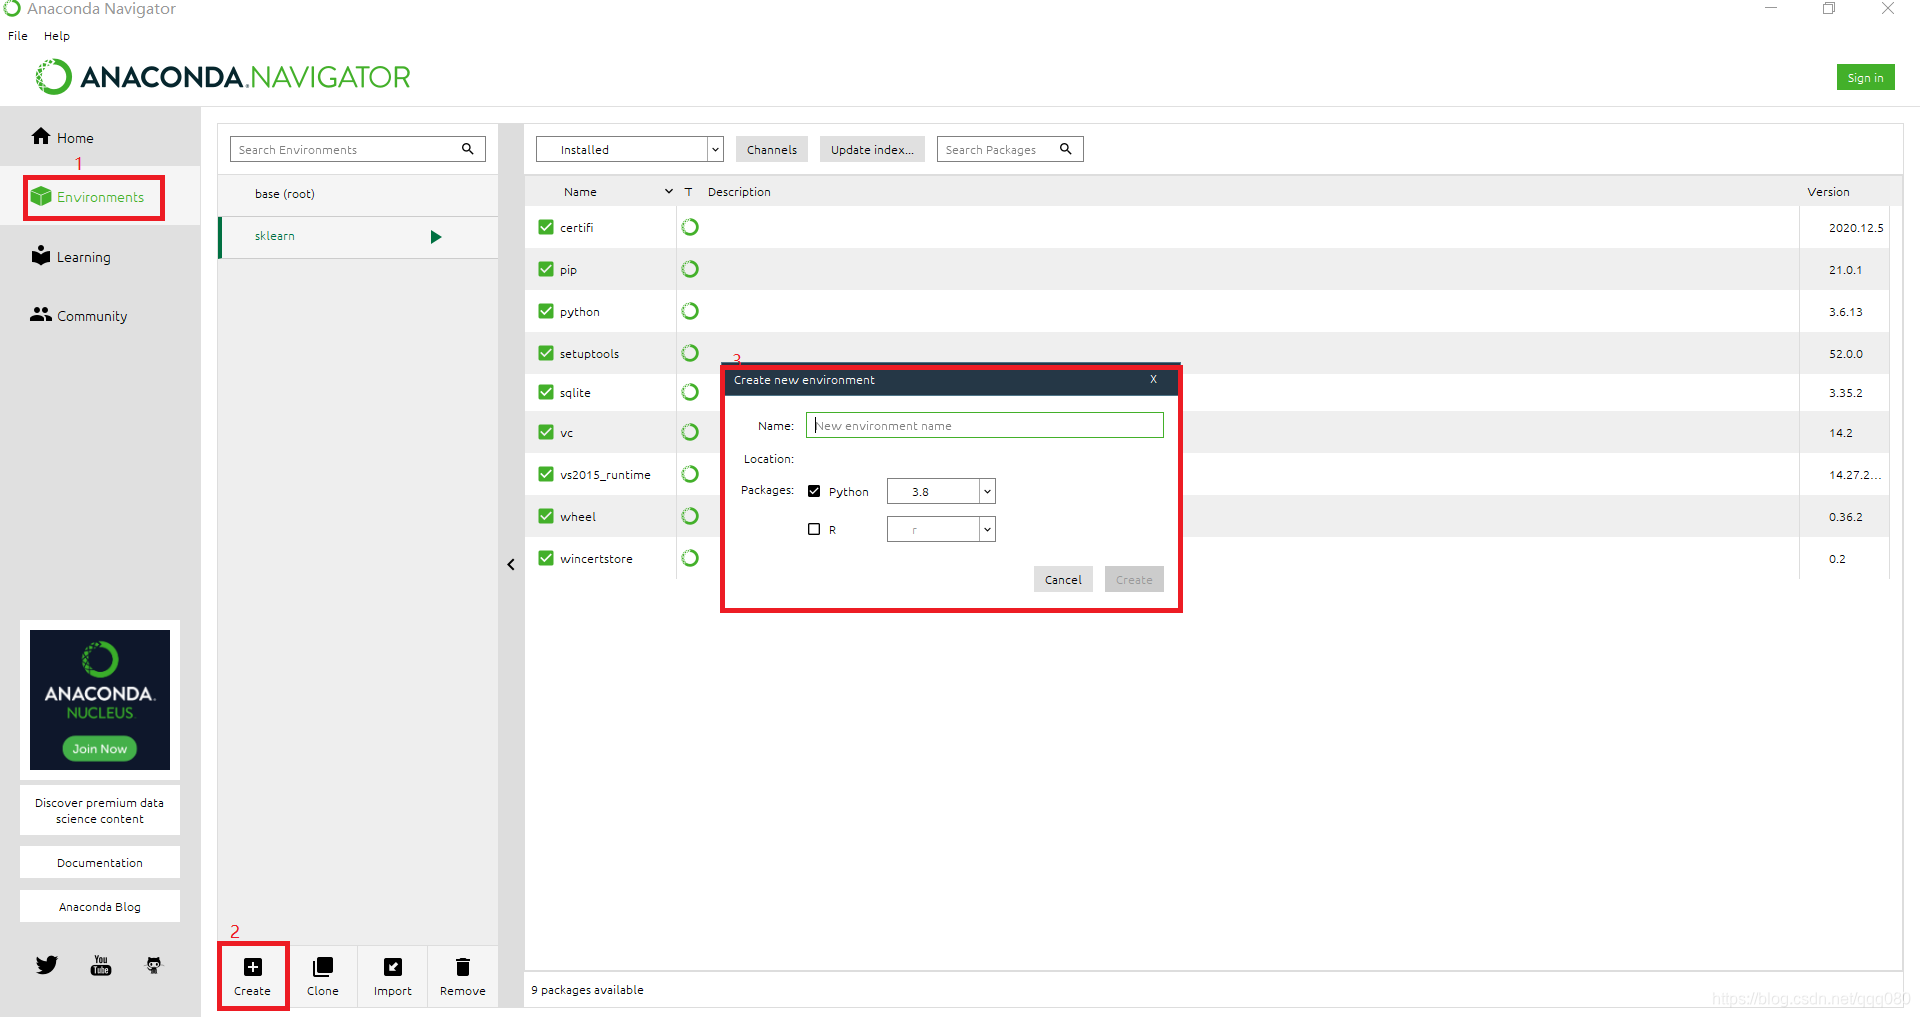Click the play arrow for sklearn environment
Image resolution: width=1920 pixels, height=1017 pixels.
[436, 237]
